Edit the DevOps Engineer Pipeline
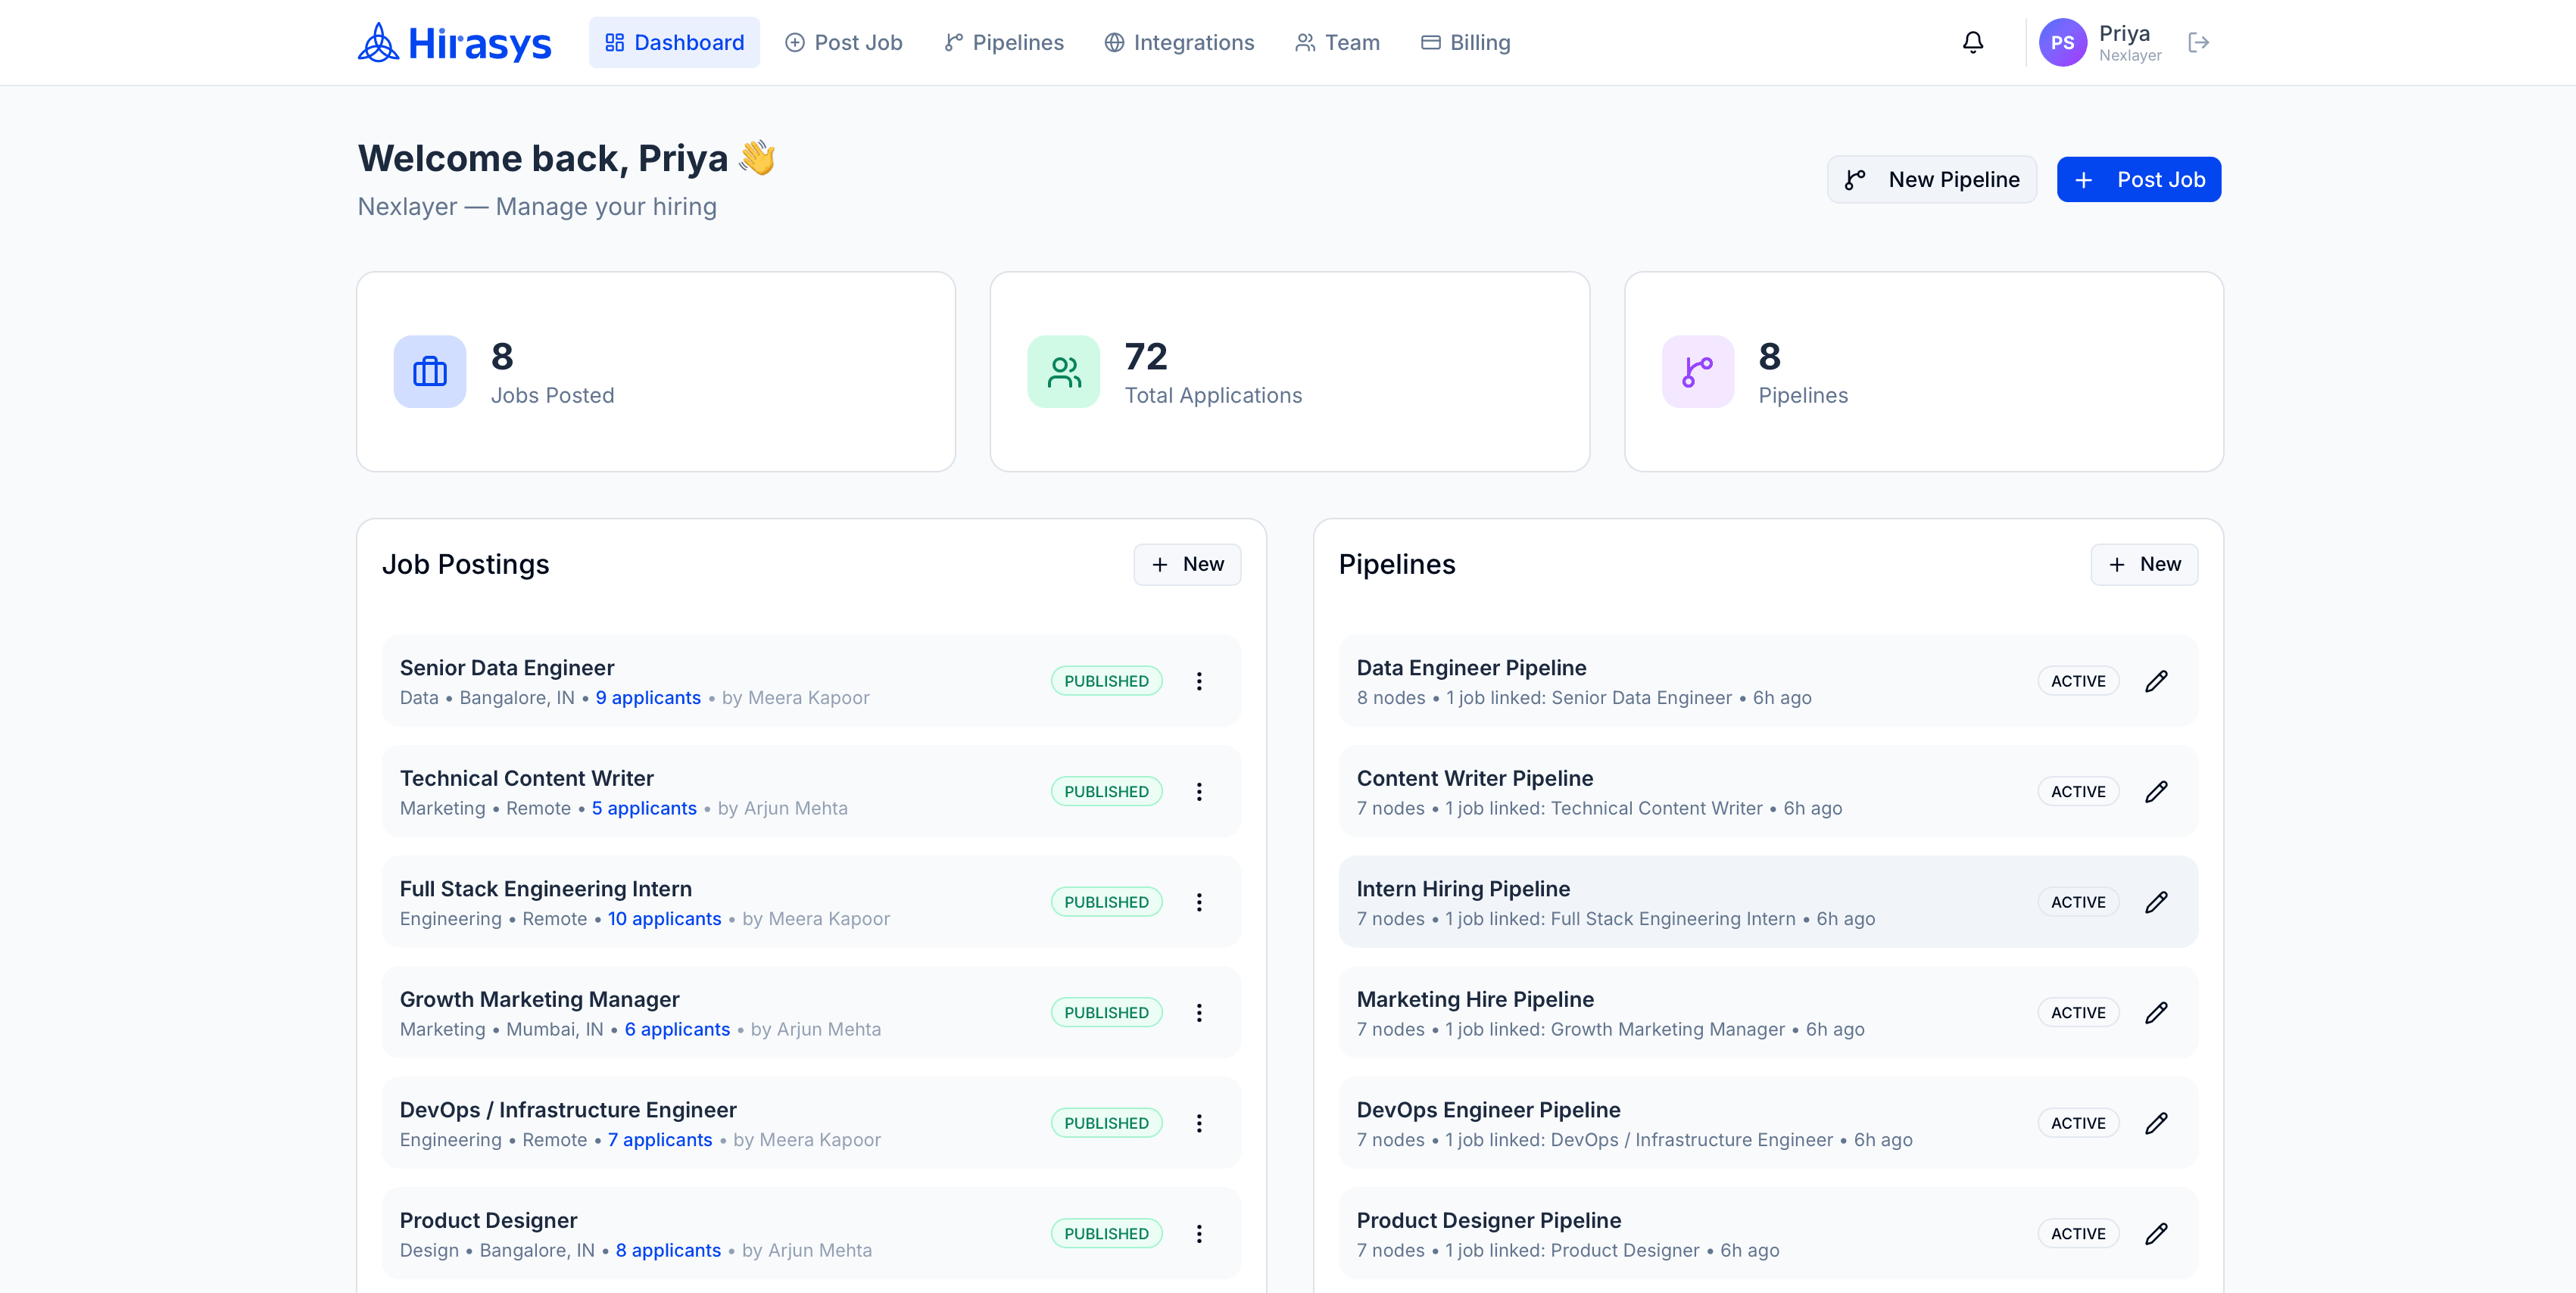This screenshot has height=1293, width=2576. pyautogui.click(x=2156, y=1123)
